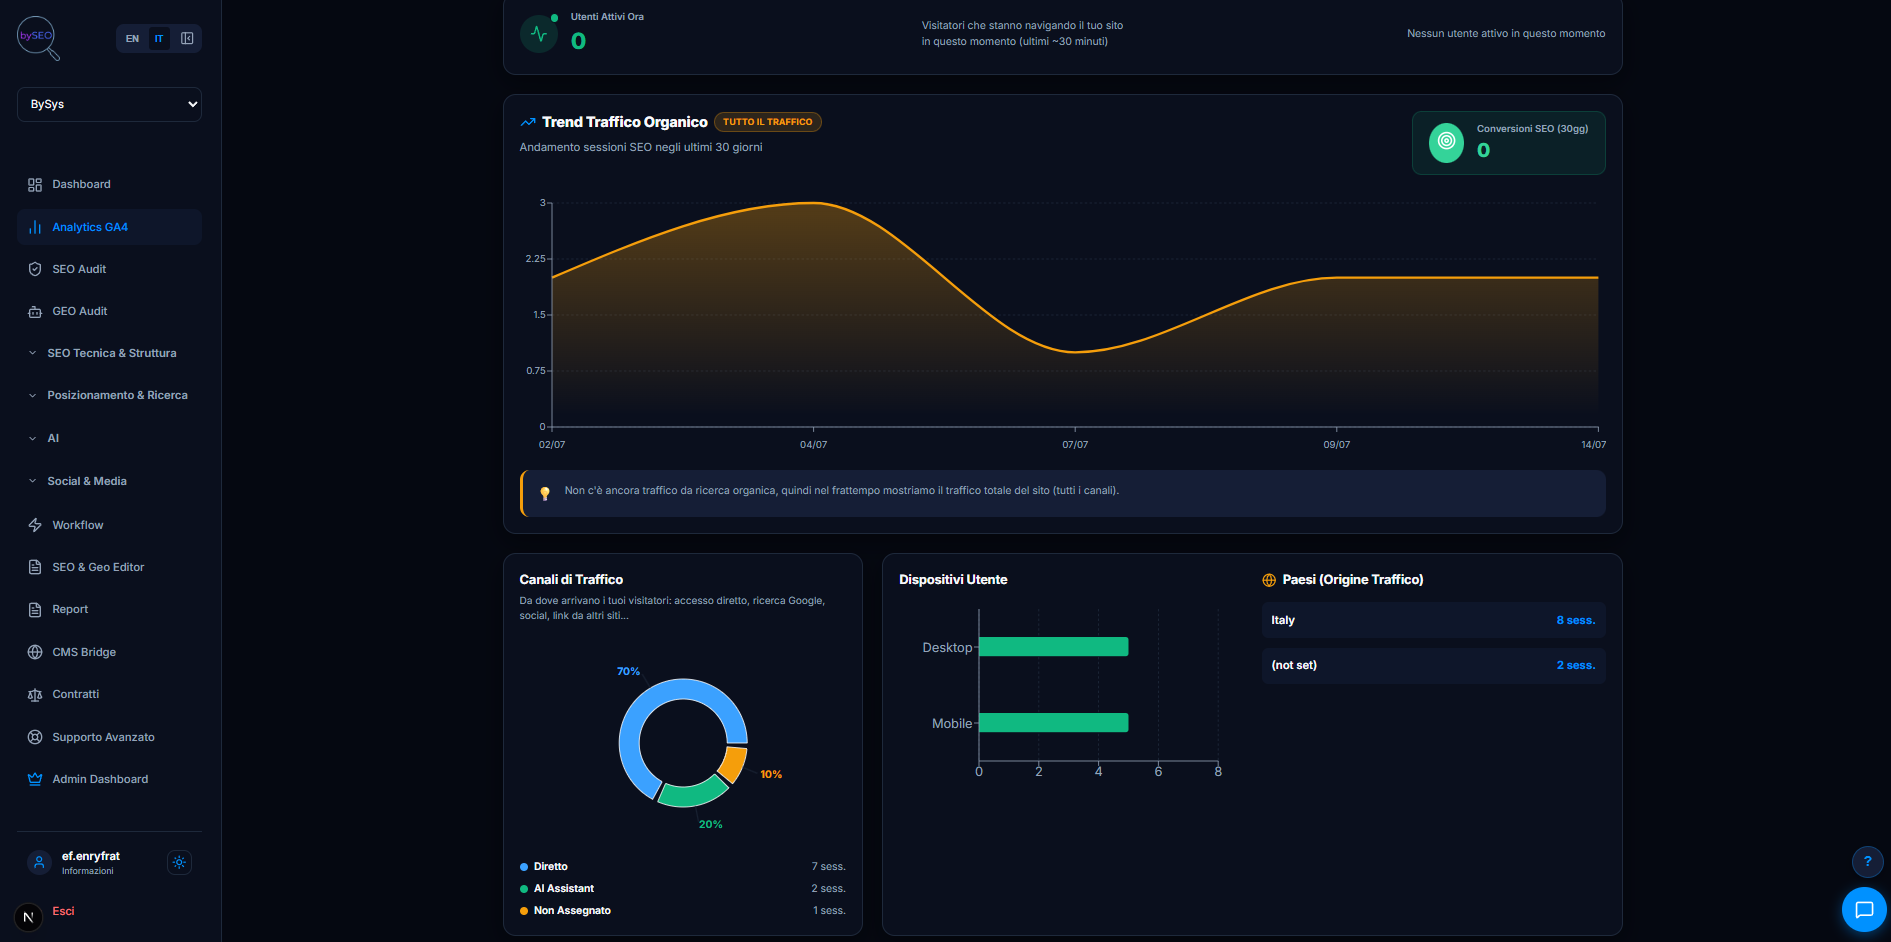The image size is (1891, 942).
Task: Open the chat support bubble
Action: (x=1864, y=910)
